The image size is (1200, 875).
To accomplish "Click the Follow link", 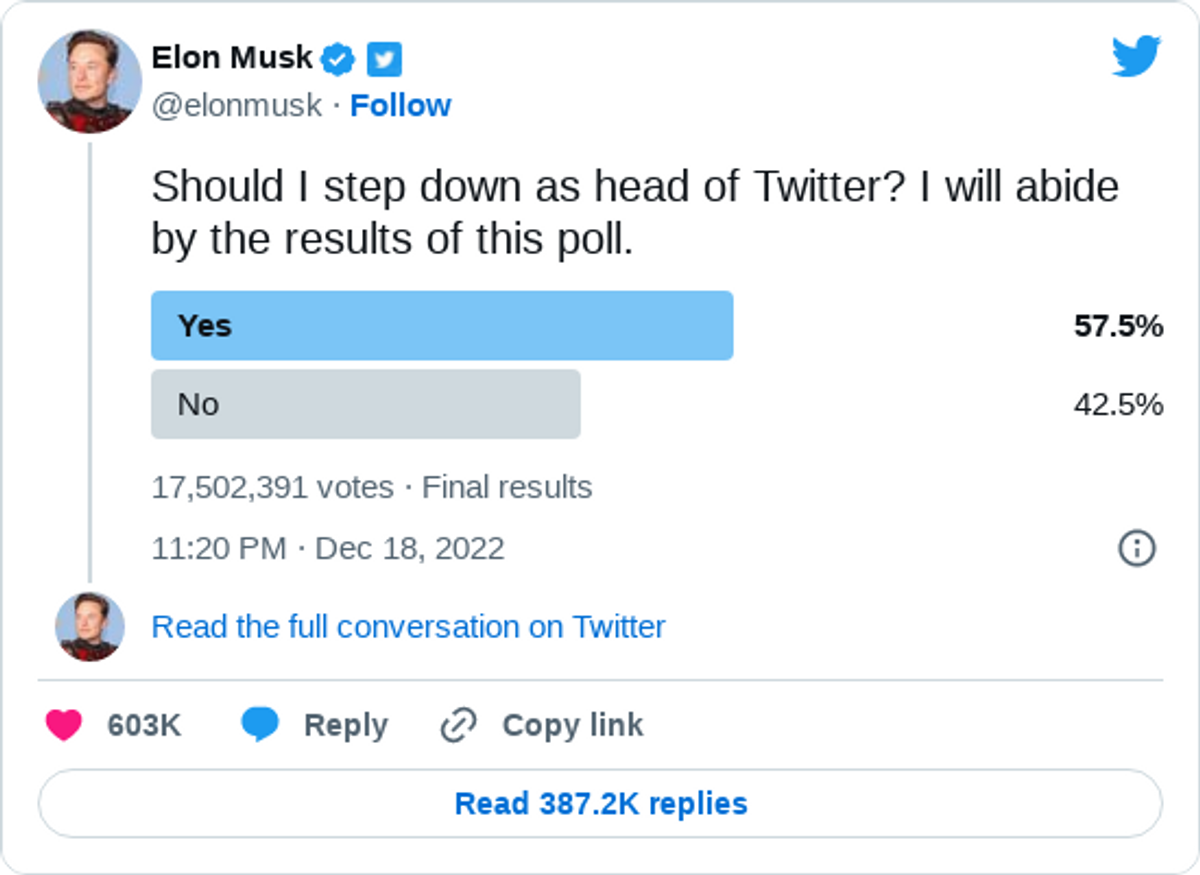I will 400,105.
